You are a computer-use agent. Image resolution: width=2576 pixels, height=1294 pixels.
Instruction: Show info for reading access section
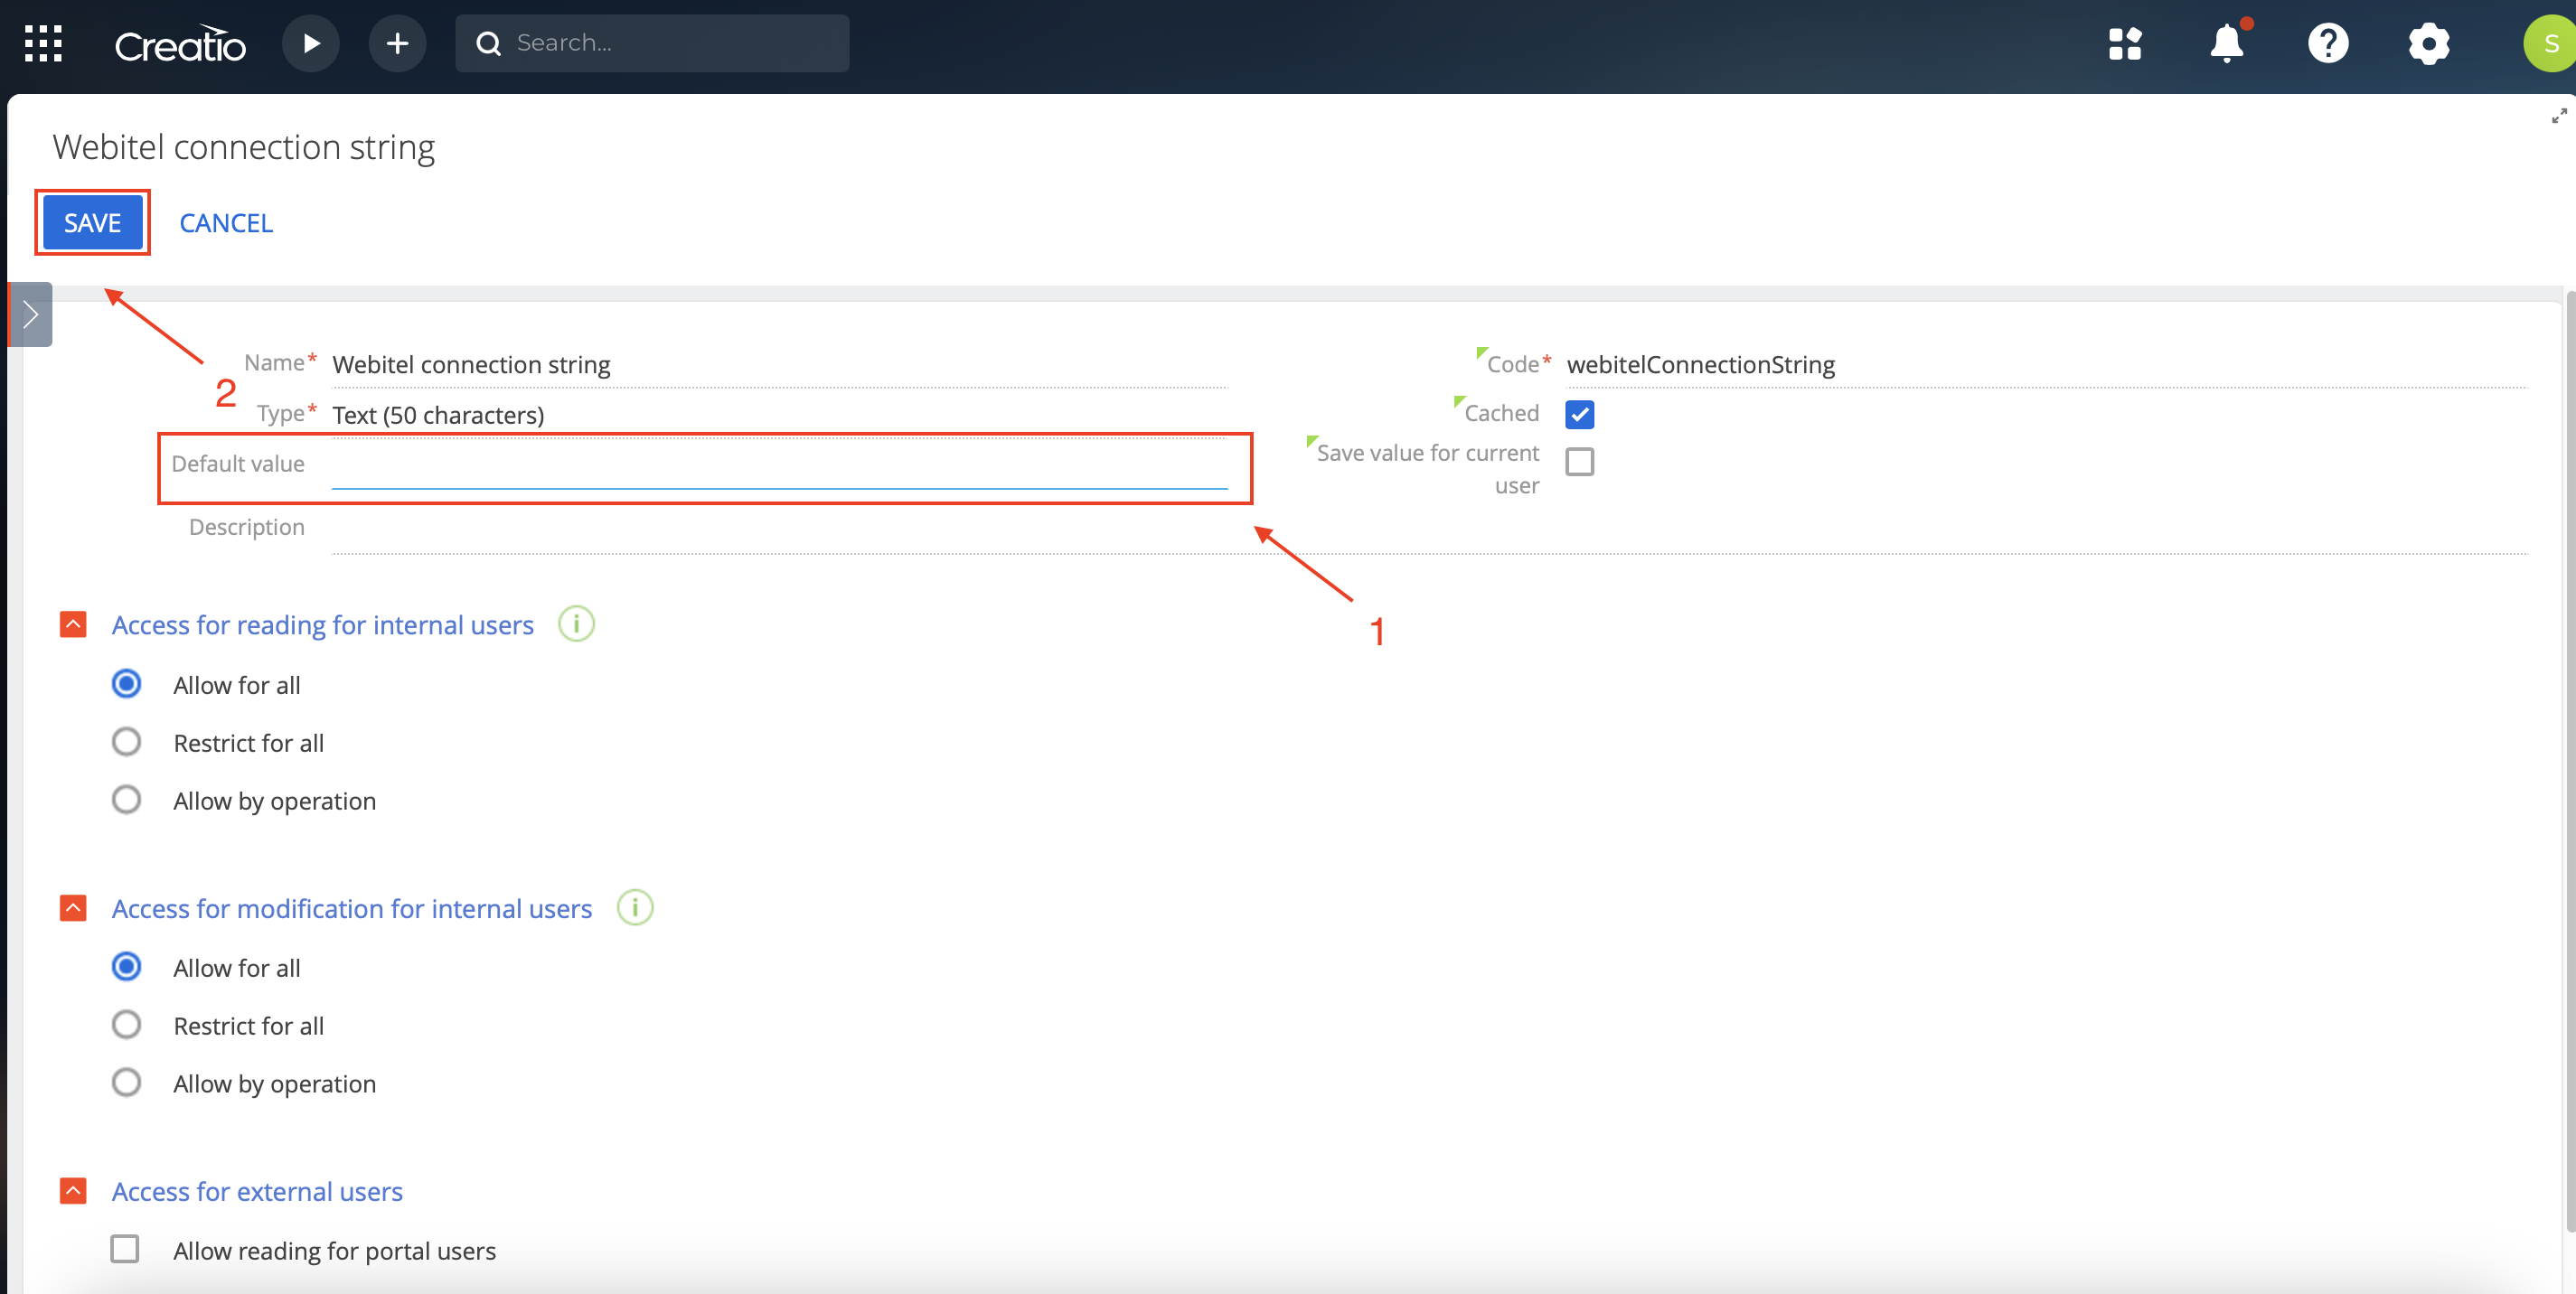point(576,624)
